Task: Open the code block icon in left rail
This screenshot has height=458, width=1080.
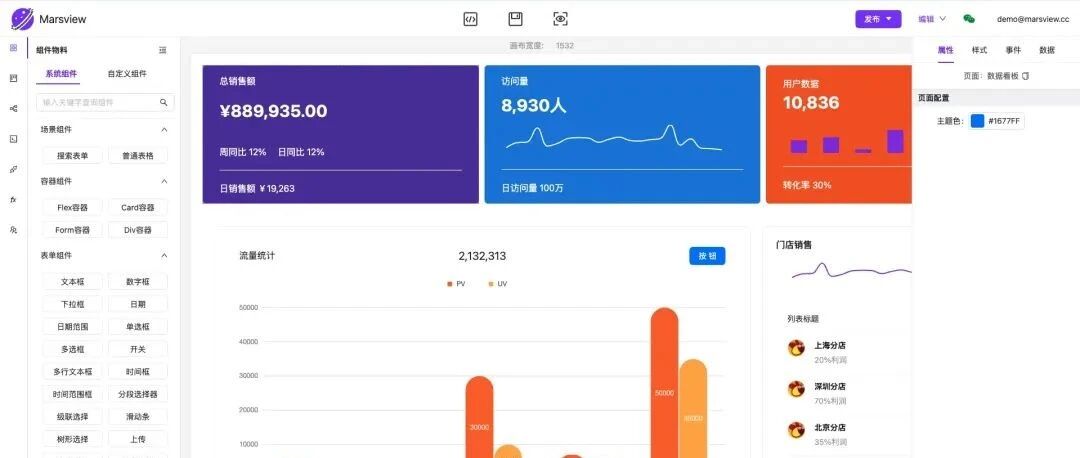Action: click(13, 138)
